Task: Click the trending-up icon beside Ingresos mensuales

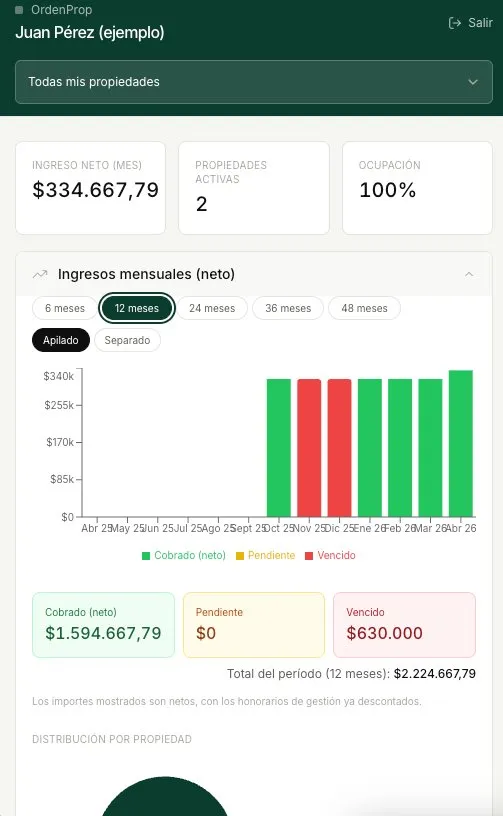Action: [40, 274]
